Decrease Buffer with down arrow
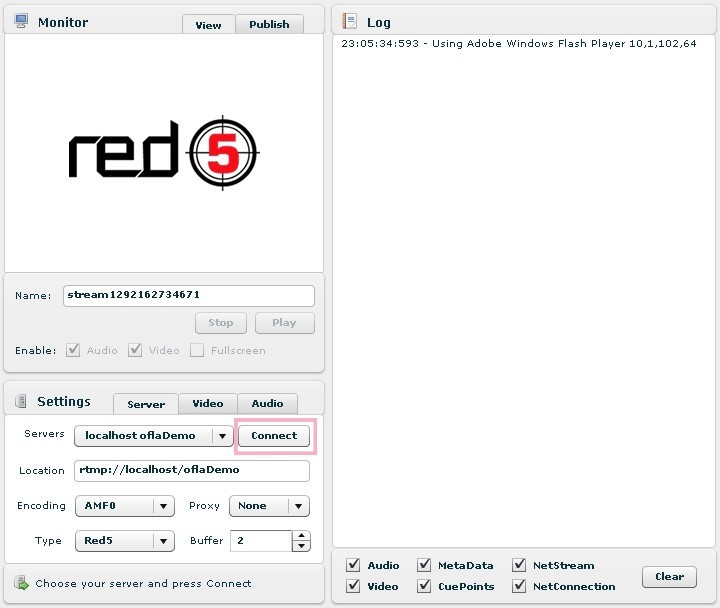This screenshot has height=608, width=720. [301, 546]
